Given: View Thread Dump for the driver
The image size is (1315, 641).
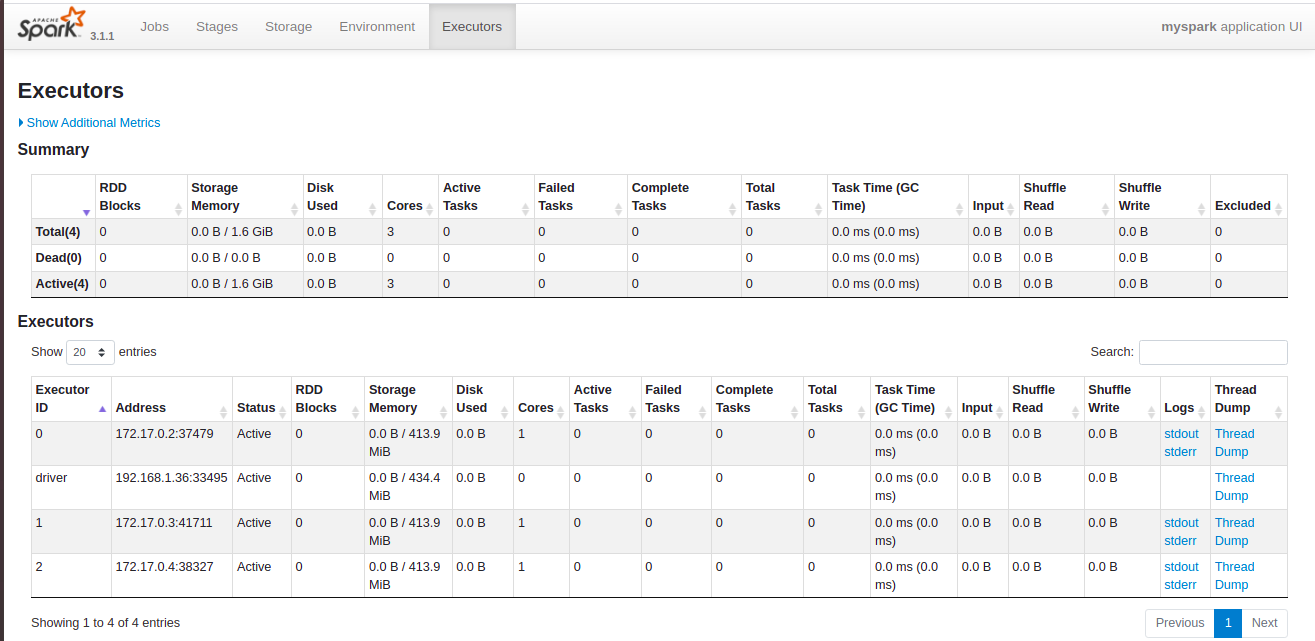Looking at the screenshot, I should 1233,487.
